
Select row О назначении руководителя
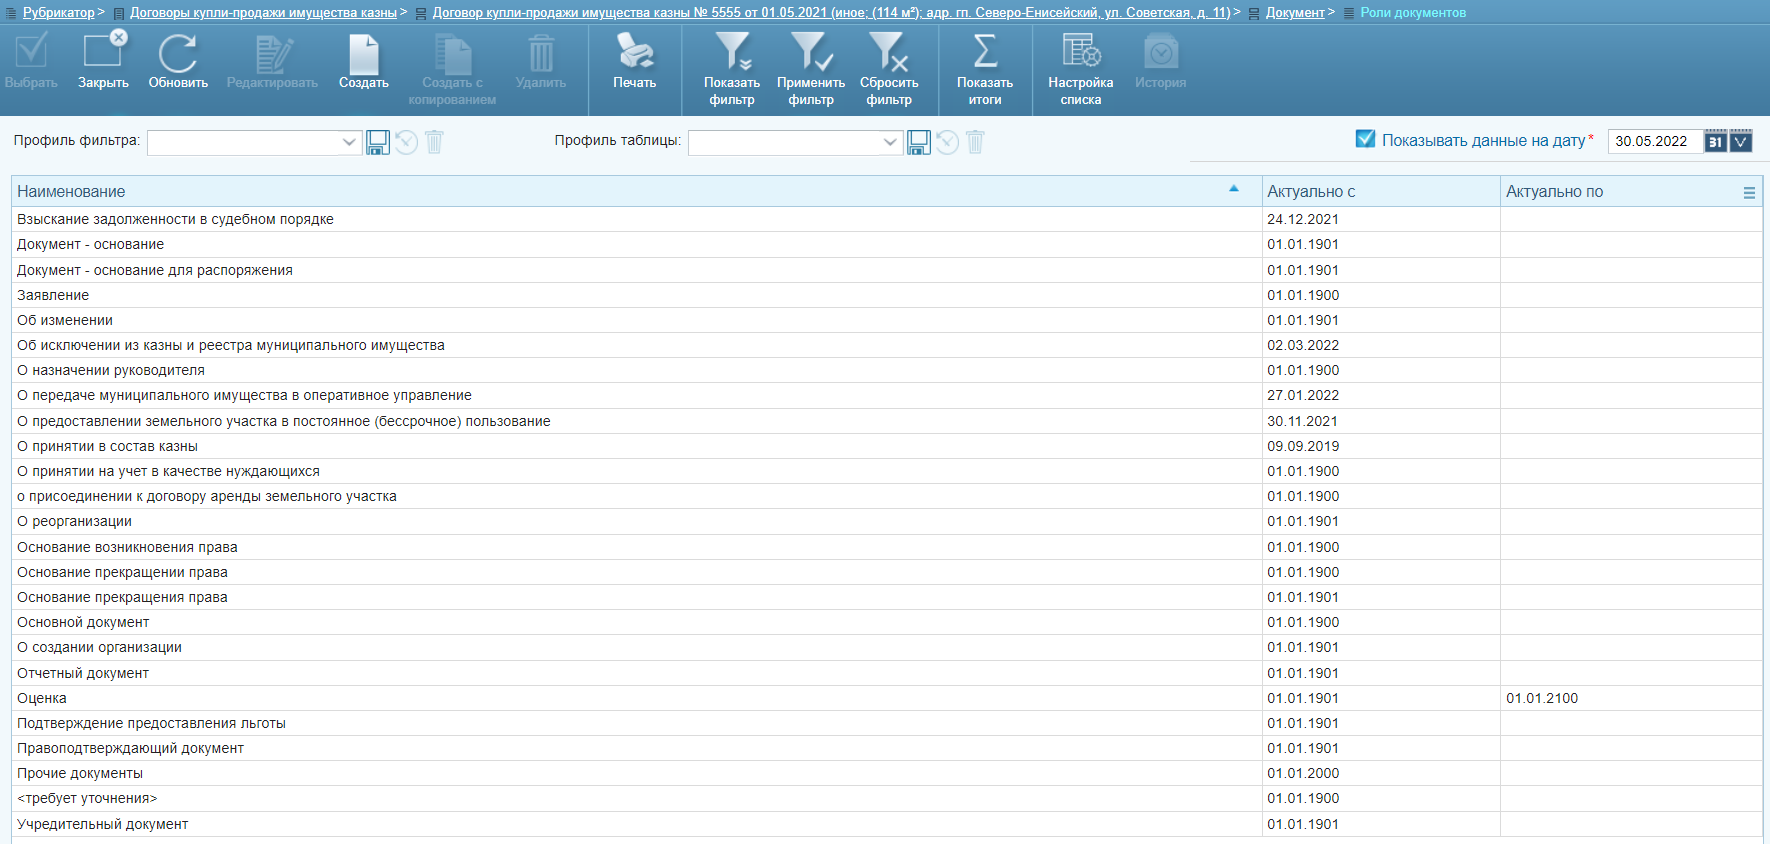(x=886, y=370)
